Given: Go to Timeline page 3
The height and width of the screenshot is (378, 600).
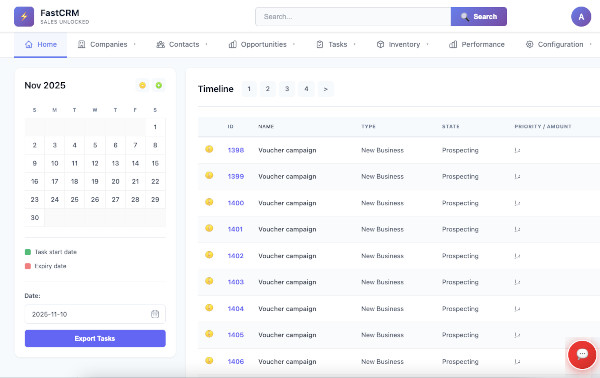Looking at the screenshot, I should 287,89.
